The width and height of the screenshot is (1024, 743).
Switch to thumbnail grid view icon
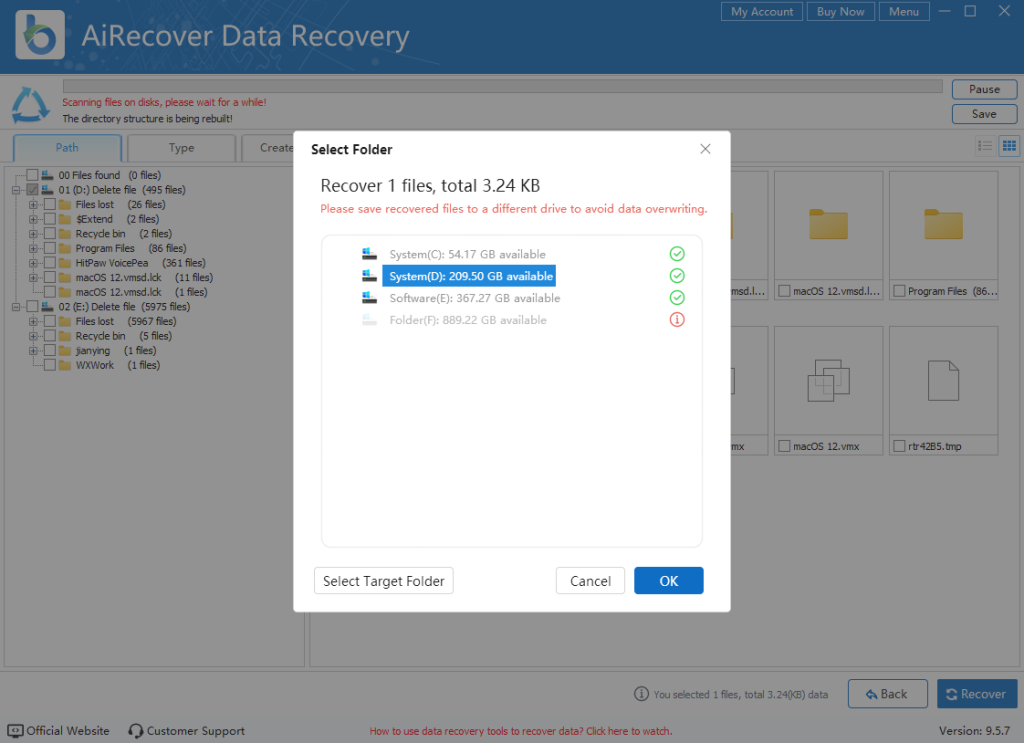(1009, 146)
